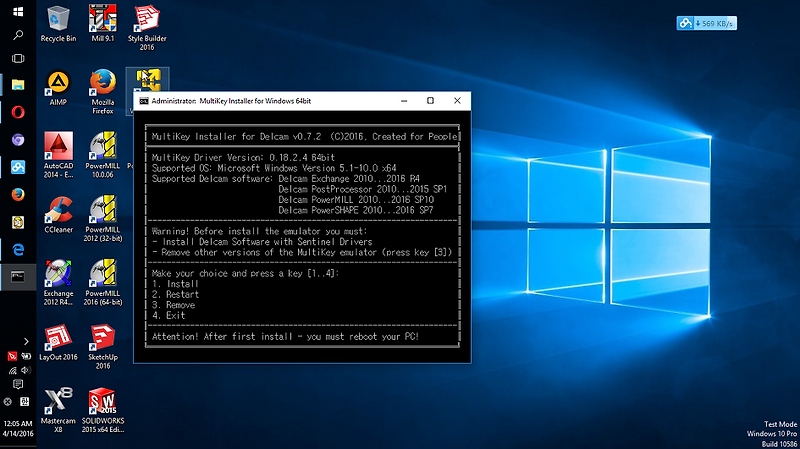
Task: Open File Explorer from the taskbar
Action: tap(18, 85)
